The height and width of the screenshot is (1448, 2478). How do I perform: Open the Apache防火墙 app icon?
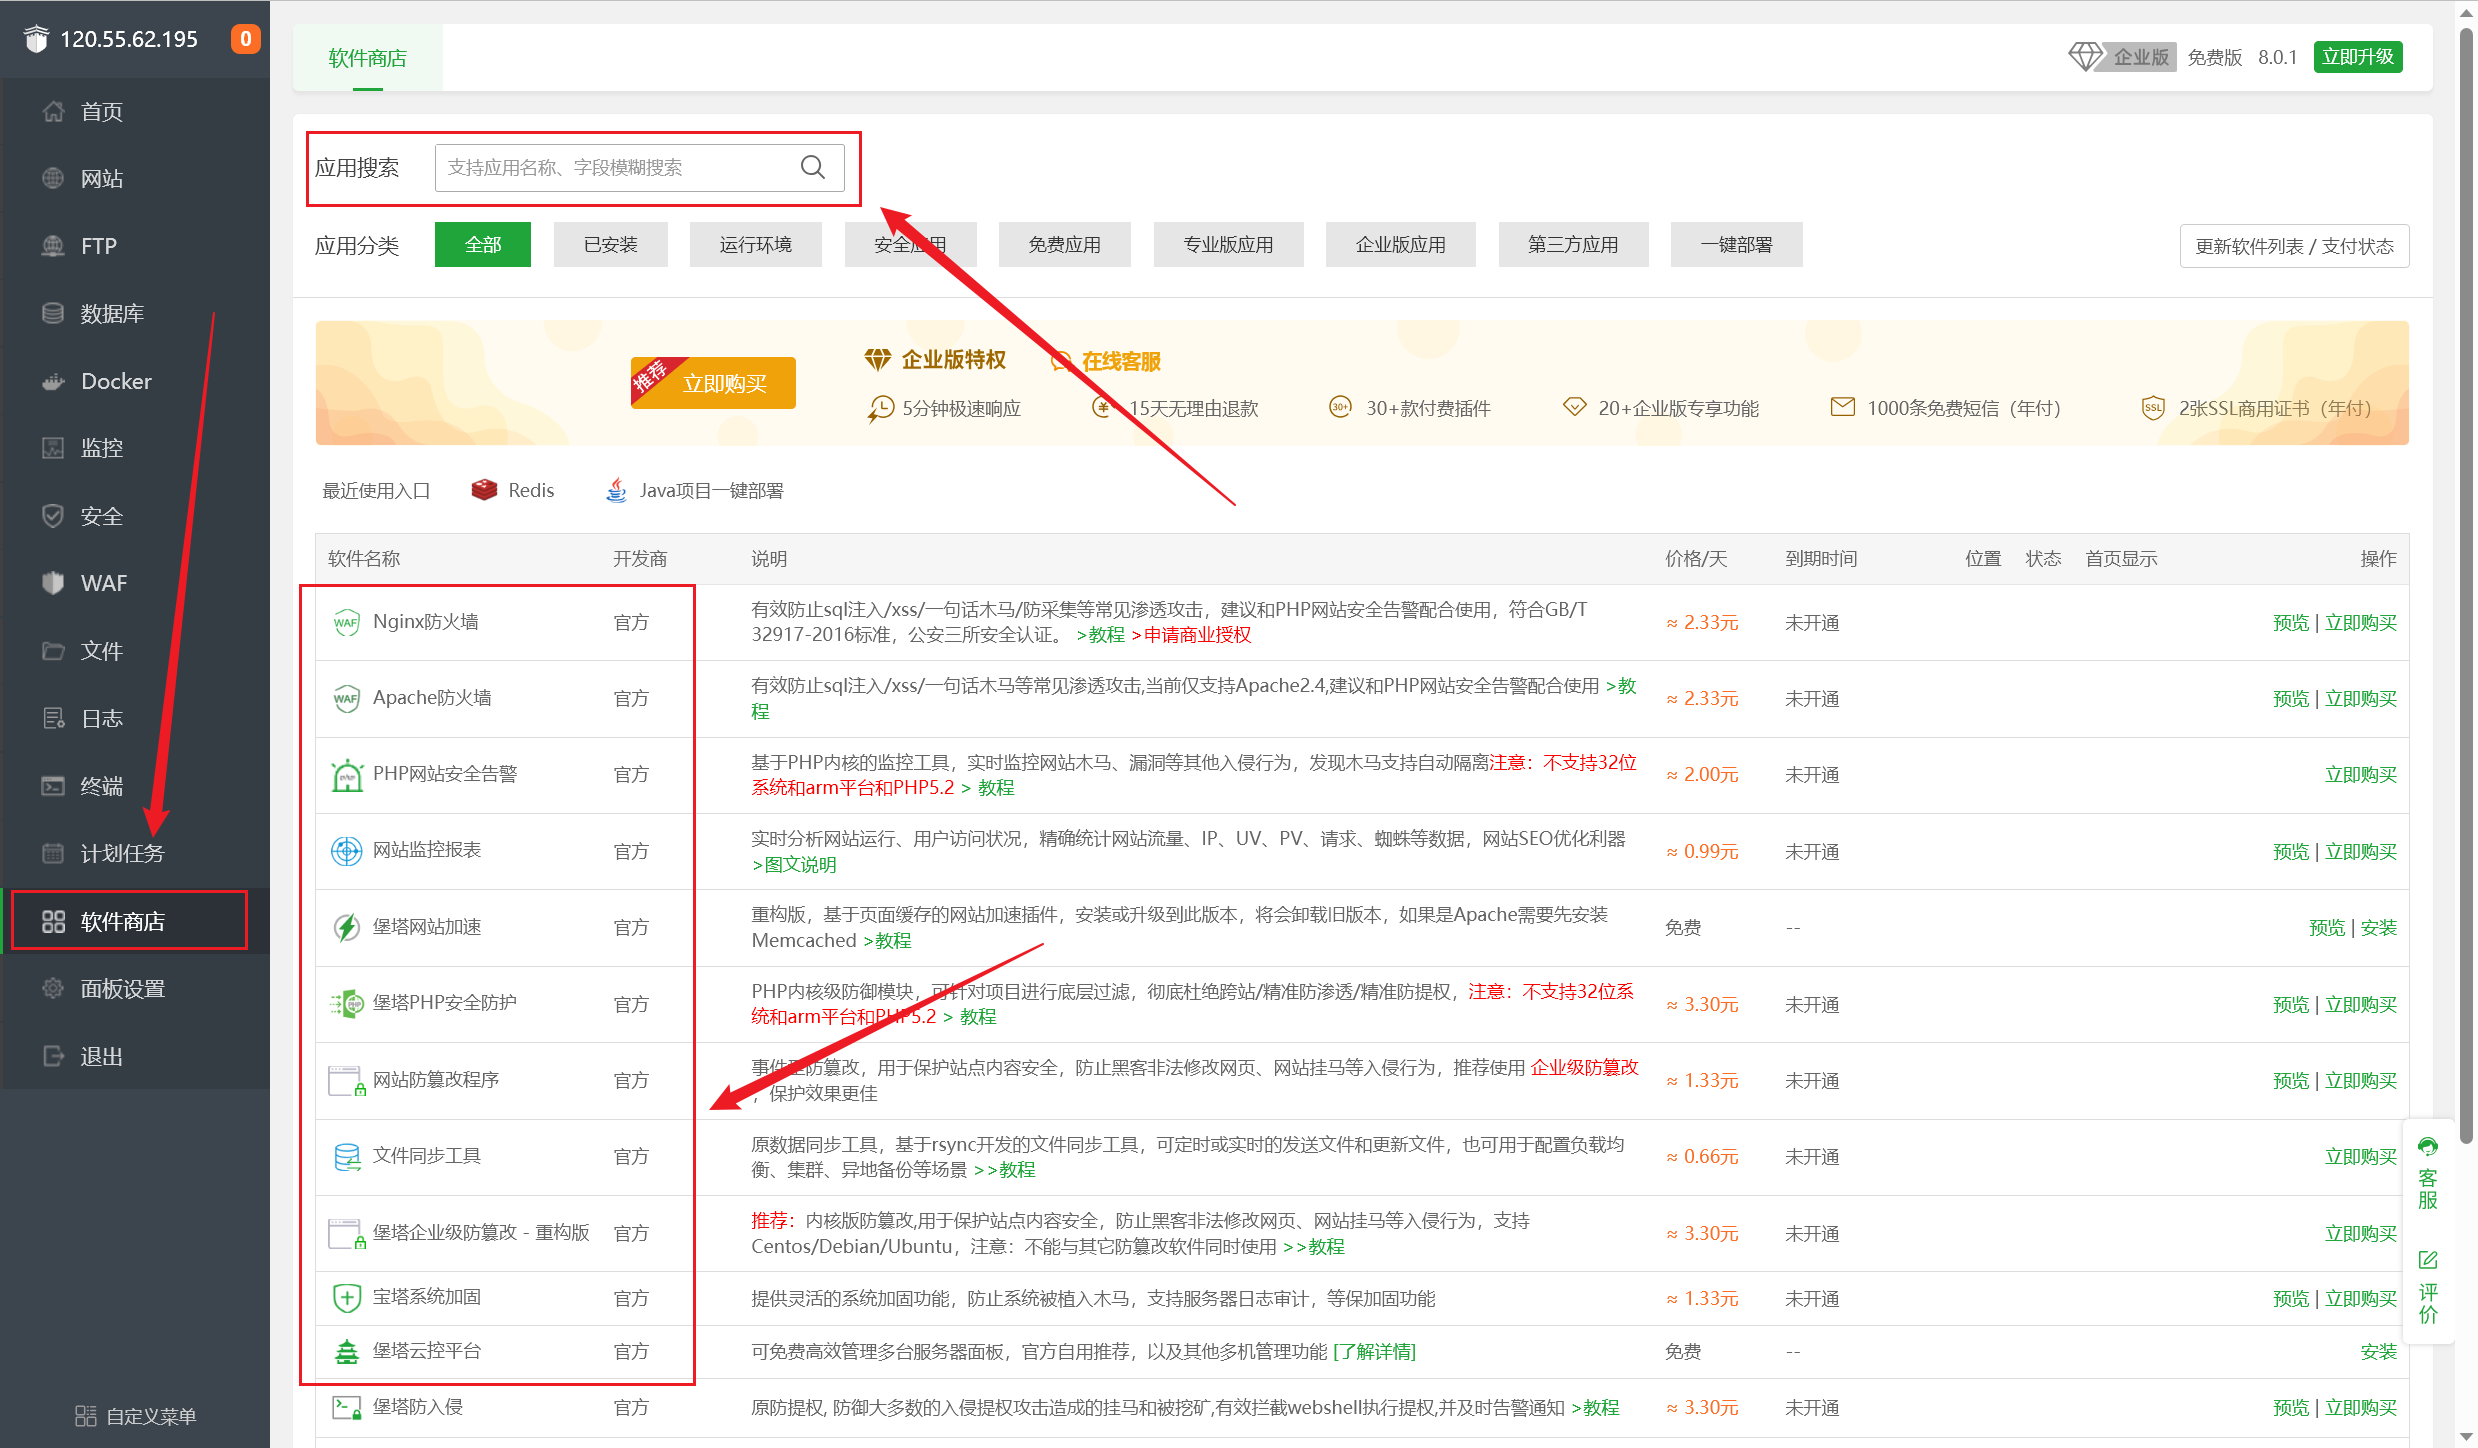pyautogui.click(x=346, y=698)
